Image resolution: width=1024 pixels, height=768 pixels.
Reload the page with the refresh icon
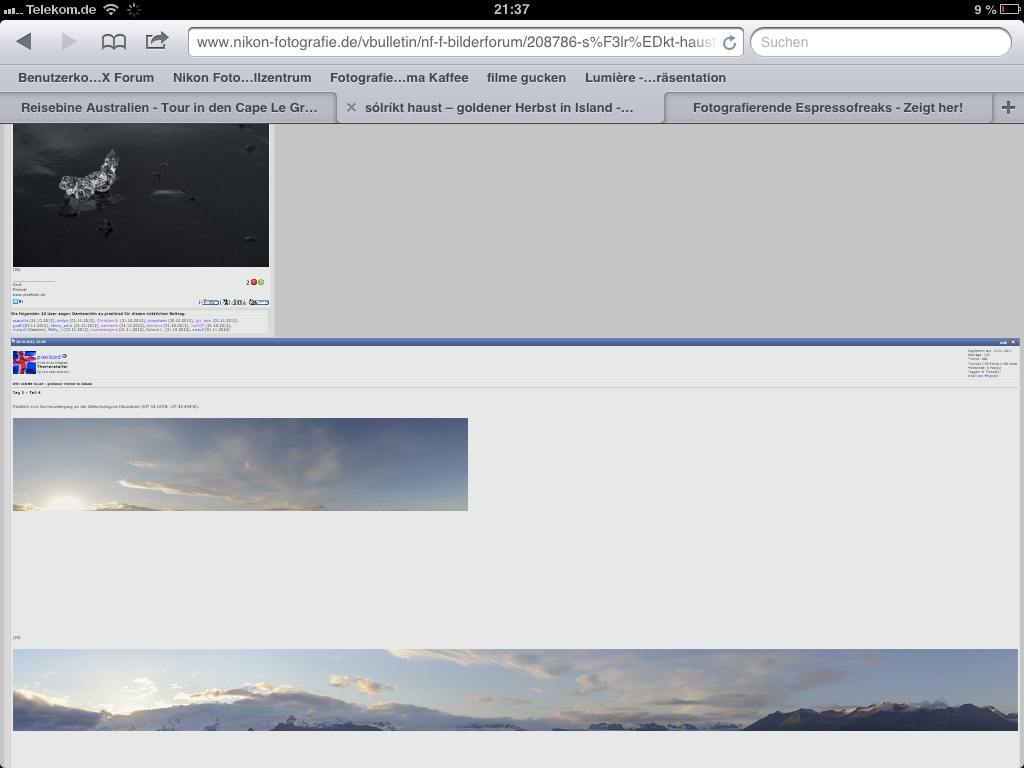coord(729,42)
